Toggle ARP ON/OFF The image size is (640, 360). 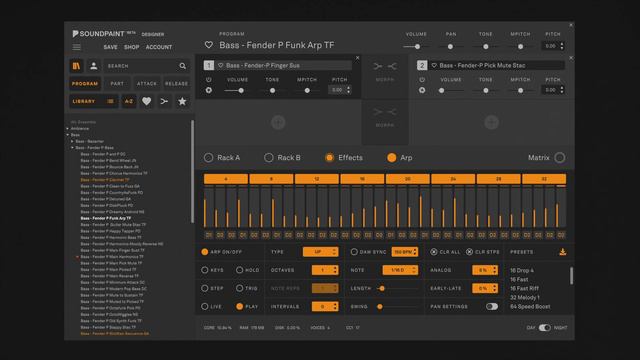[205, 252]
